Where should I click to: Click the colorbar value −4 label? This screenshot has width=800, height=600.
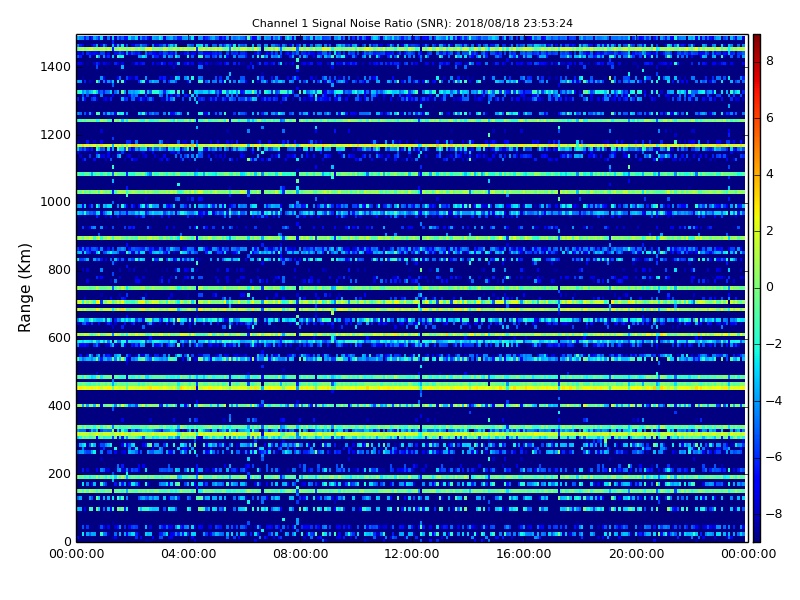(x=774, y=401)
